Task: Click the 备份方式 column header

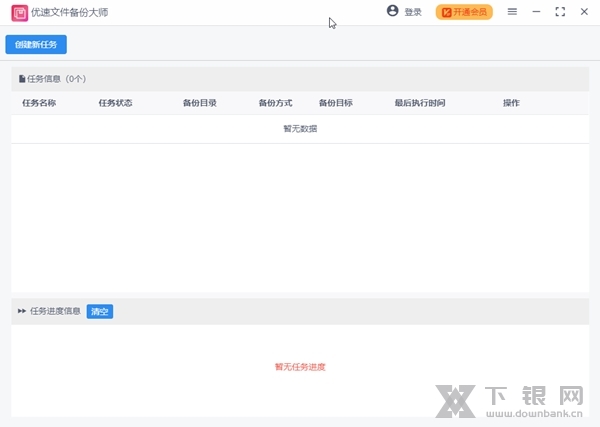Action: click(275, 103)
